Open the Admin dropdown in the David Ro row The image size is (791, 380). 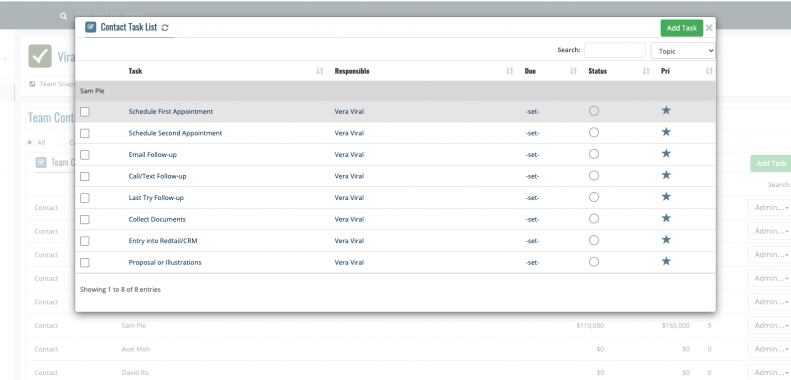coord(770,372)
